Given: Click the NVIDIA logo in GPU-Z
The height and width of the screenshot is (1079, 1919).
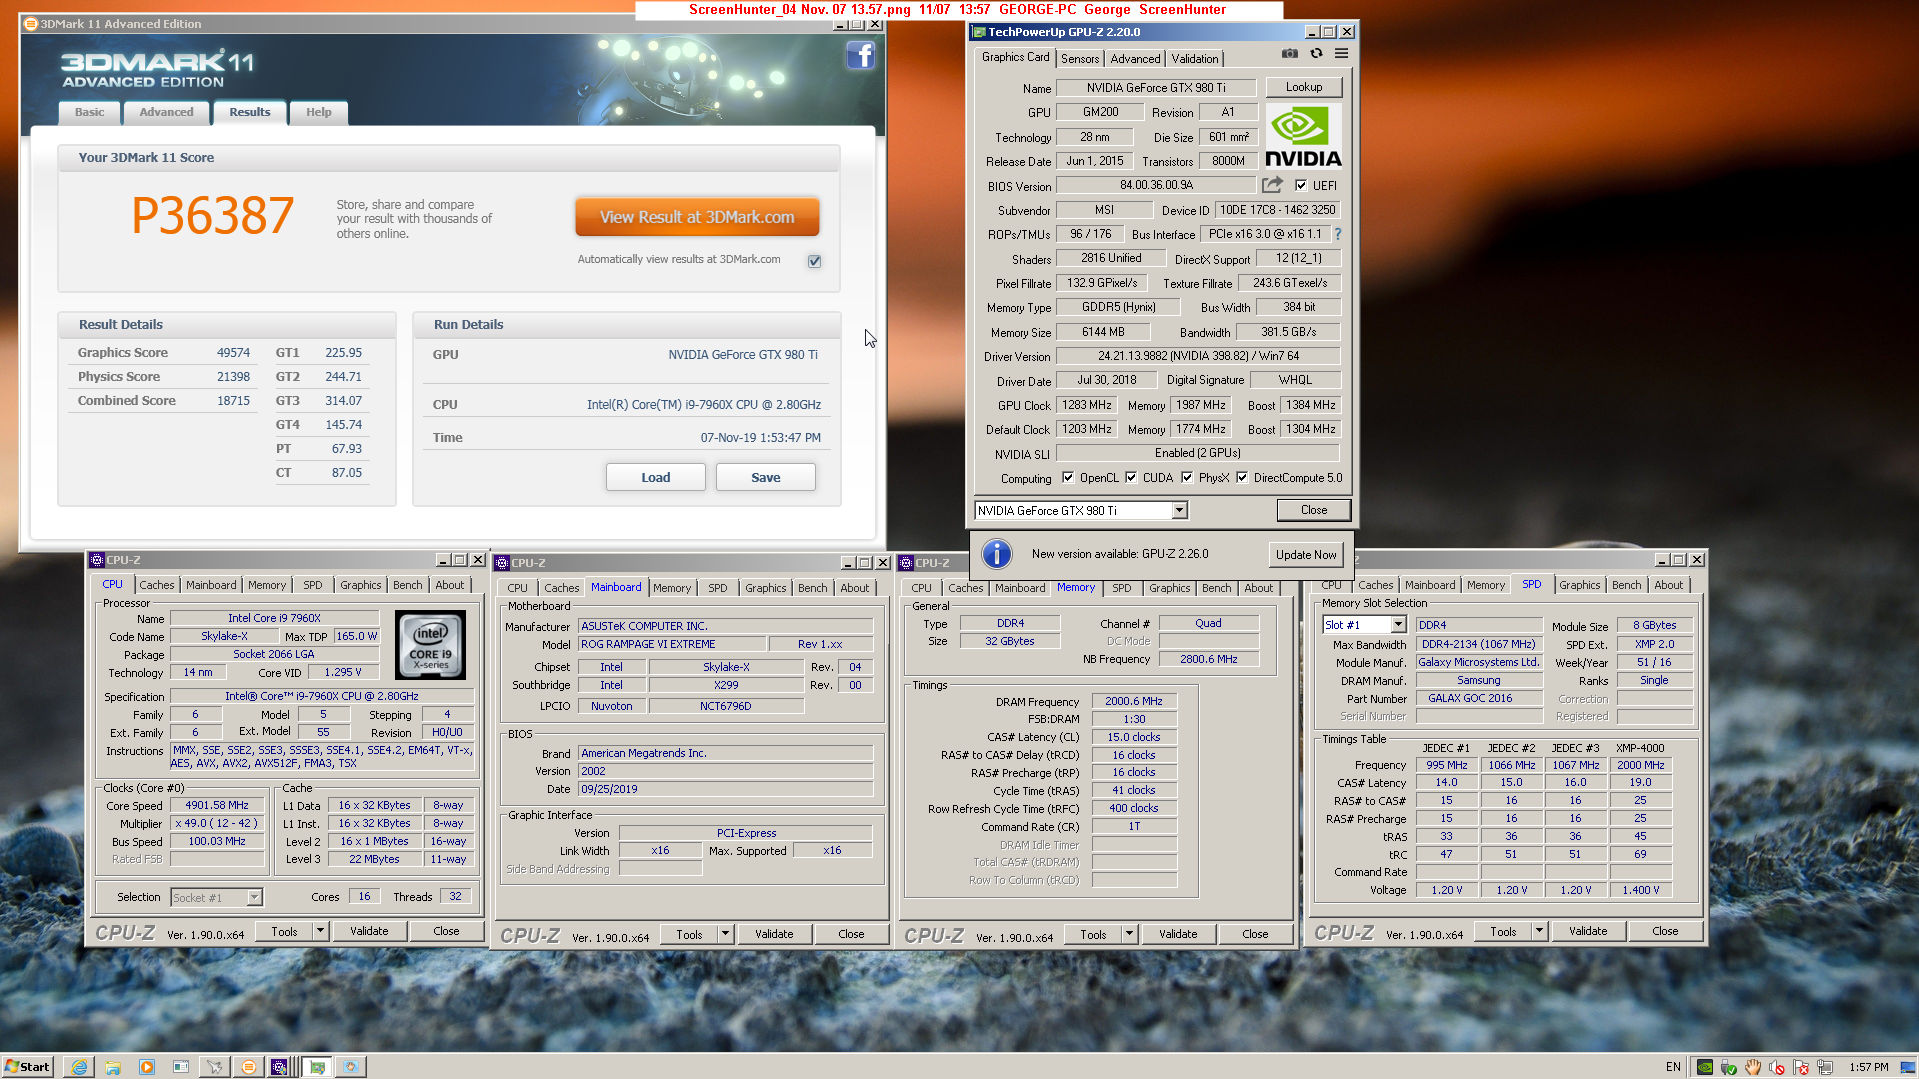Looking at the screenshot, I should [x=1303, y=137].
